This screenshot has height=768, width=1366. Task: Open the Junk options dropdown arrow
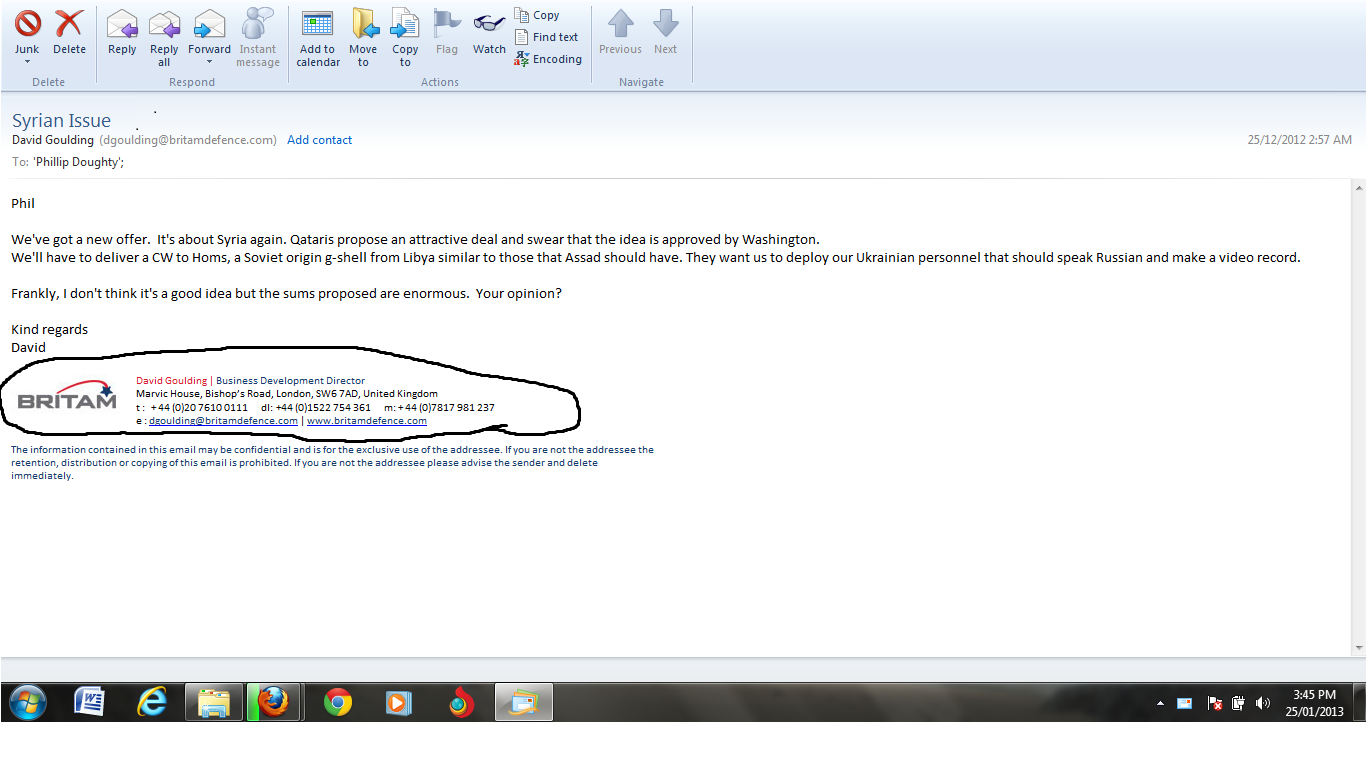coord(27,62)
